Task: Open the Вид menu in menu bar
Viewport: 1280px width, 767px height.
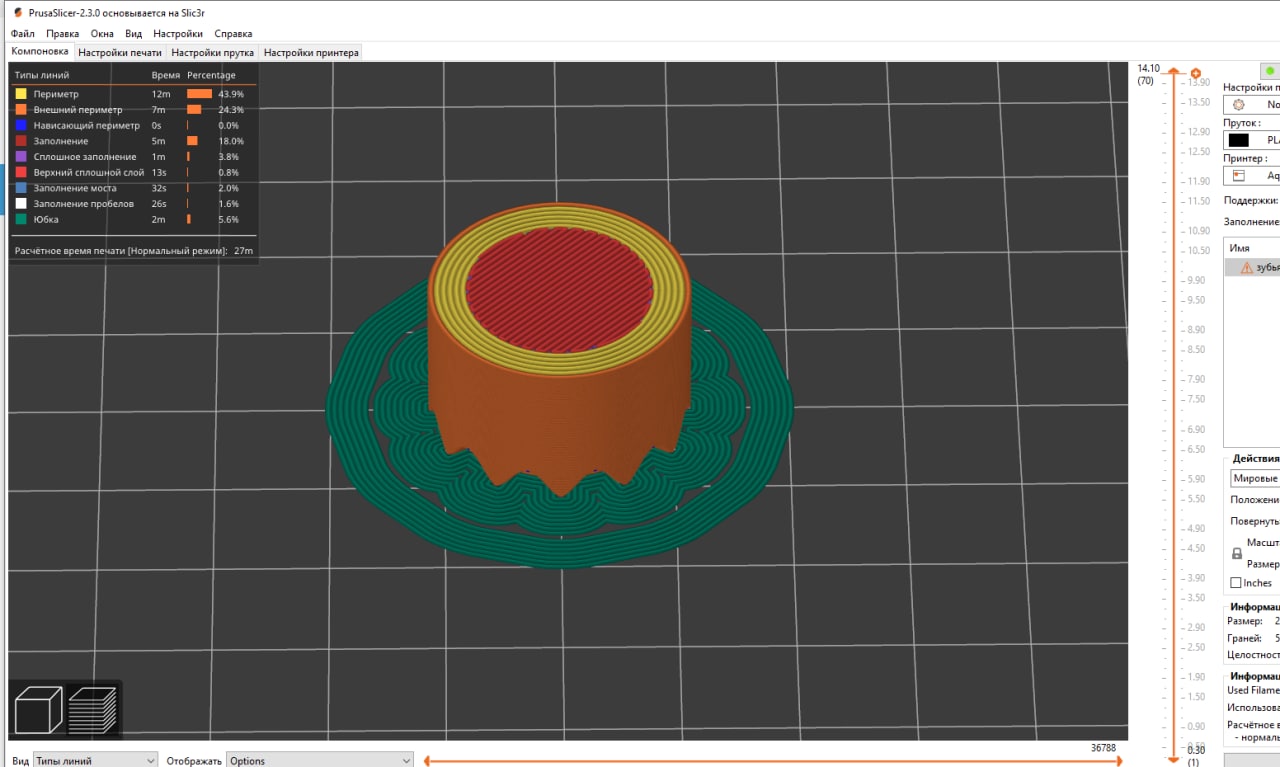Action: click(133, 34)
